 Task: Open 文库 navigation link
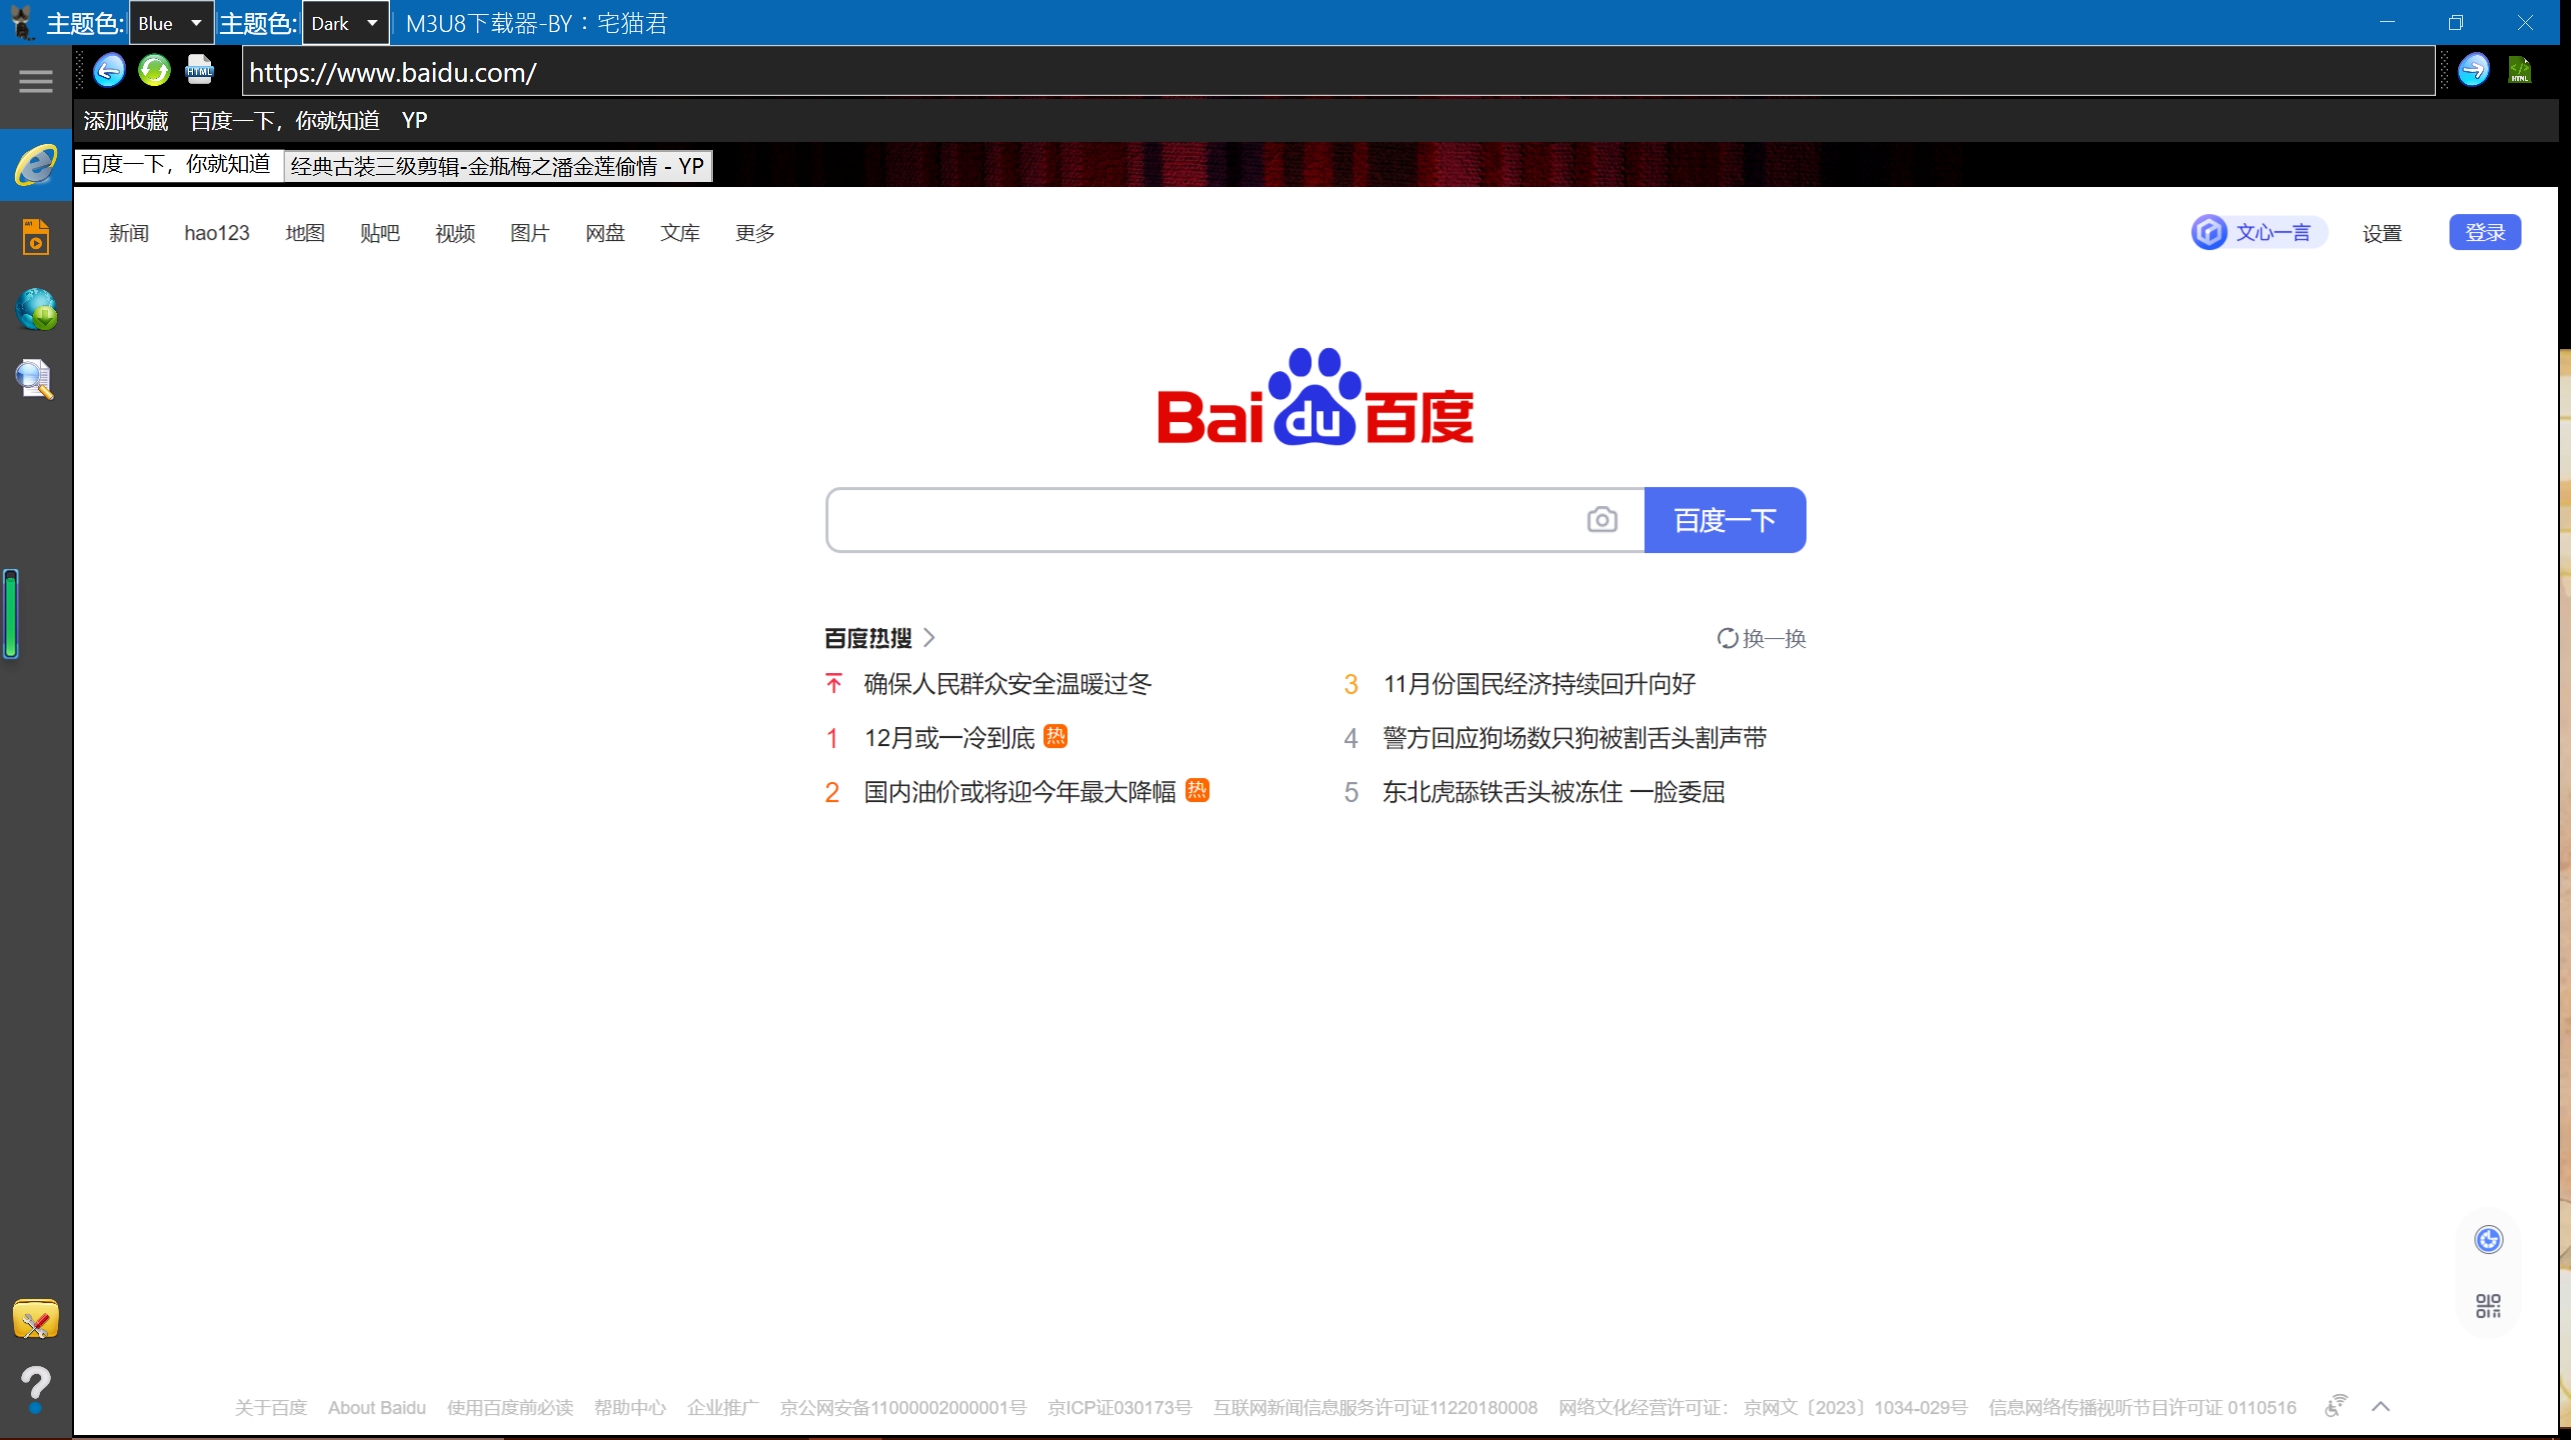click(680, 233)
